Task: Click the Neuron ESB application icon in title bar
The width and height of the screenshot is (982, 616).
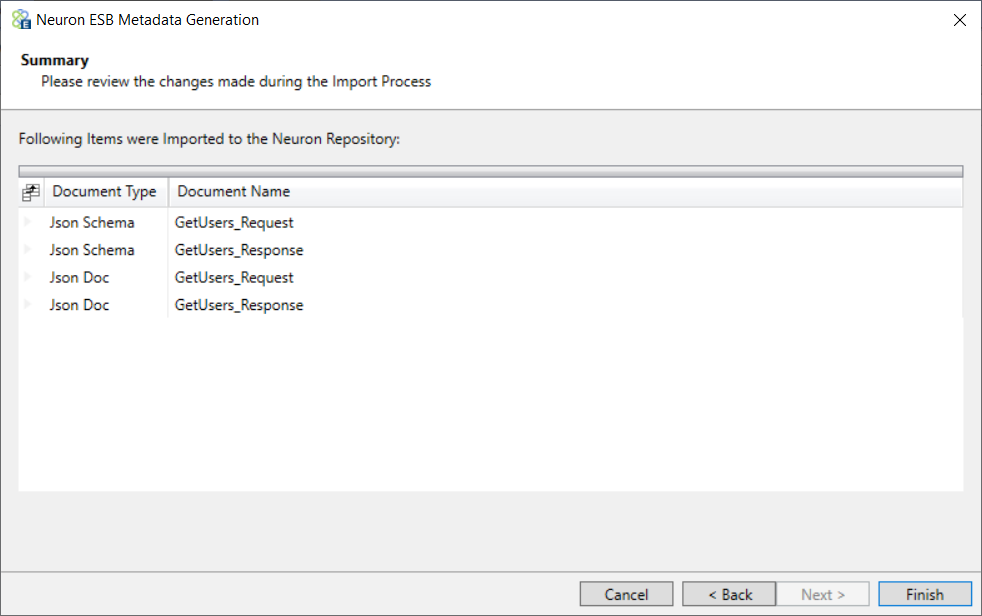Action: click(21, 19)
